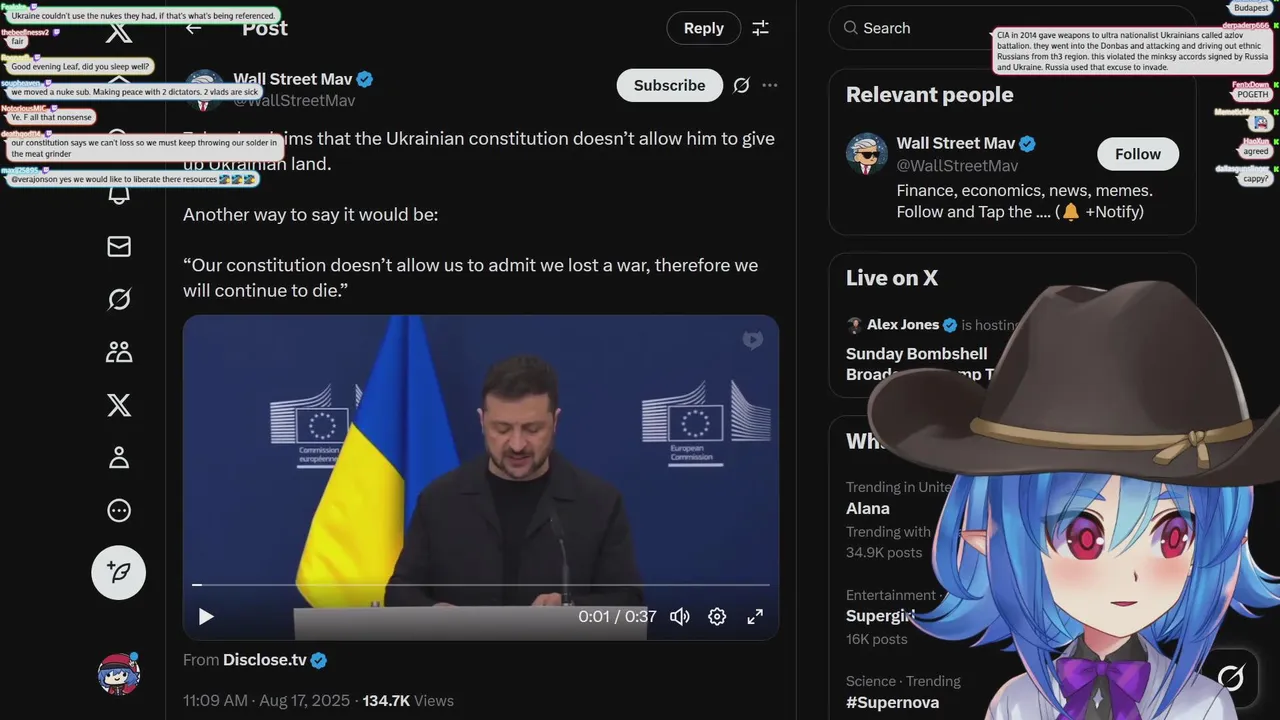
Task: Open Communities people icon in sidebar
Action: tap(119, 352)
